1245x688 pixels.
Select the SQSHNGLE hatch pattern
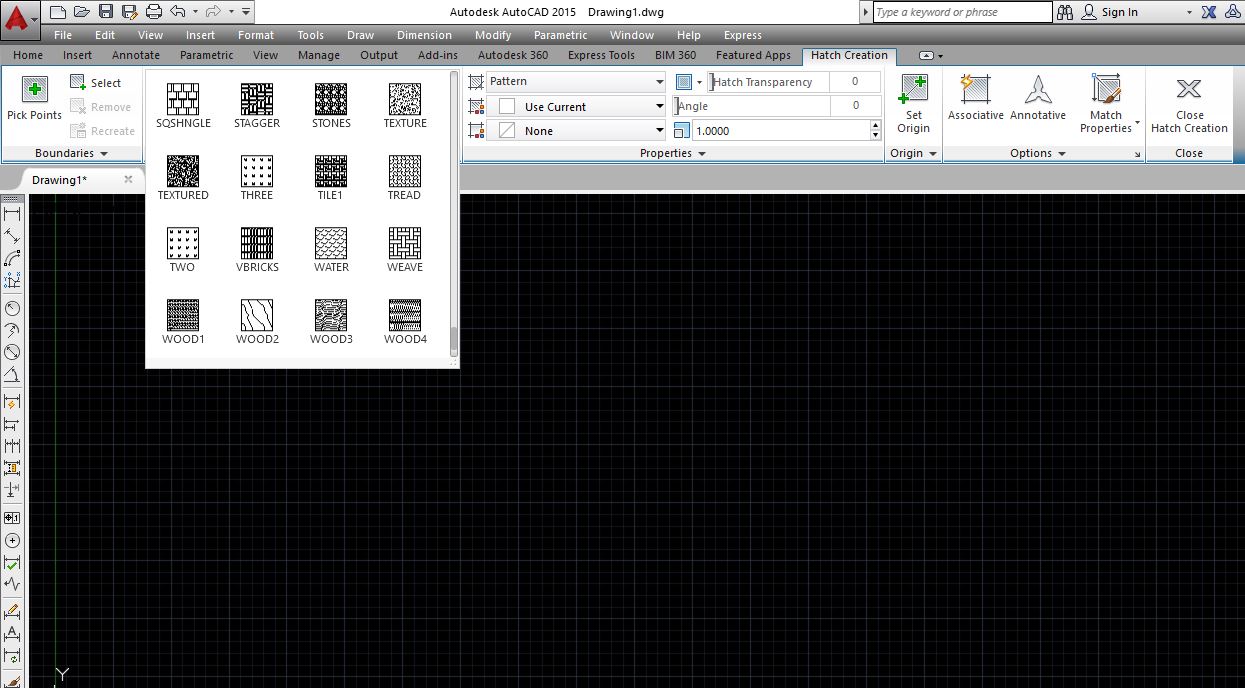[x=183, y=105]
